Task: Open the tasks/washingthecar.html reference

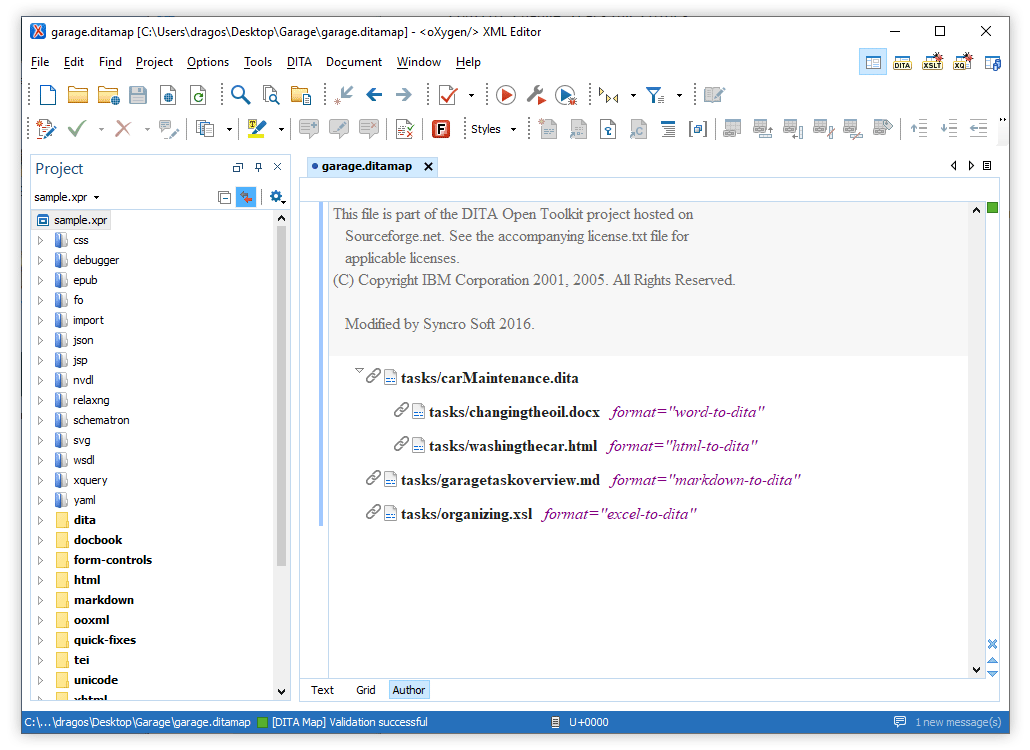Action: (512, 447)
